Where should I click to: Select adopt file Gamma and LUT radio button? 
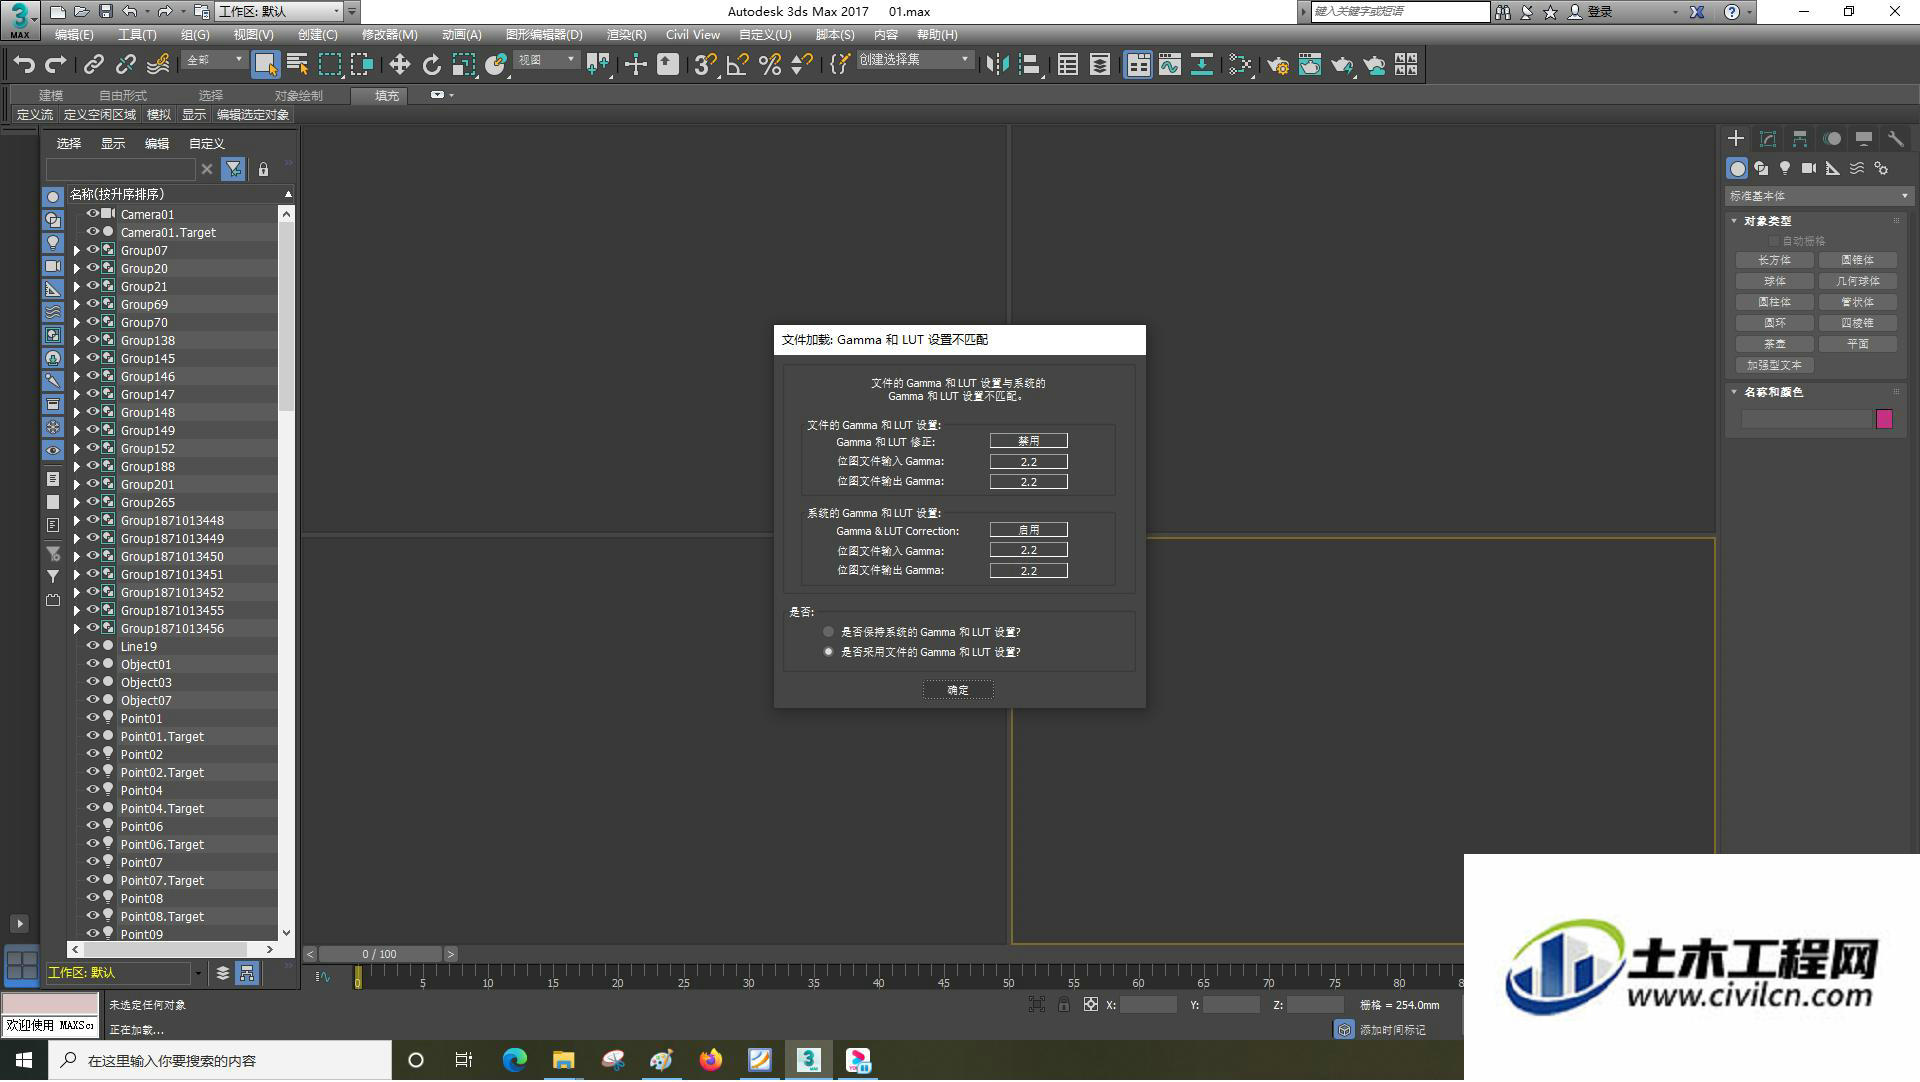(x=828, y=652)
